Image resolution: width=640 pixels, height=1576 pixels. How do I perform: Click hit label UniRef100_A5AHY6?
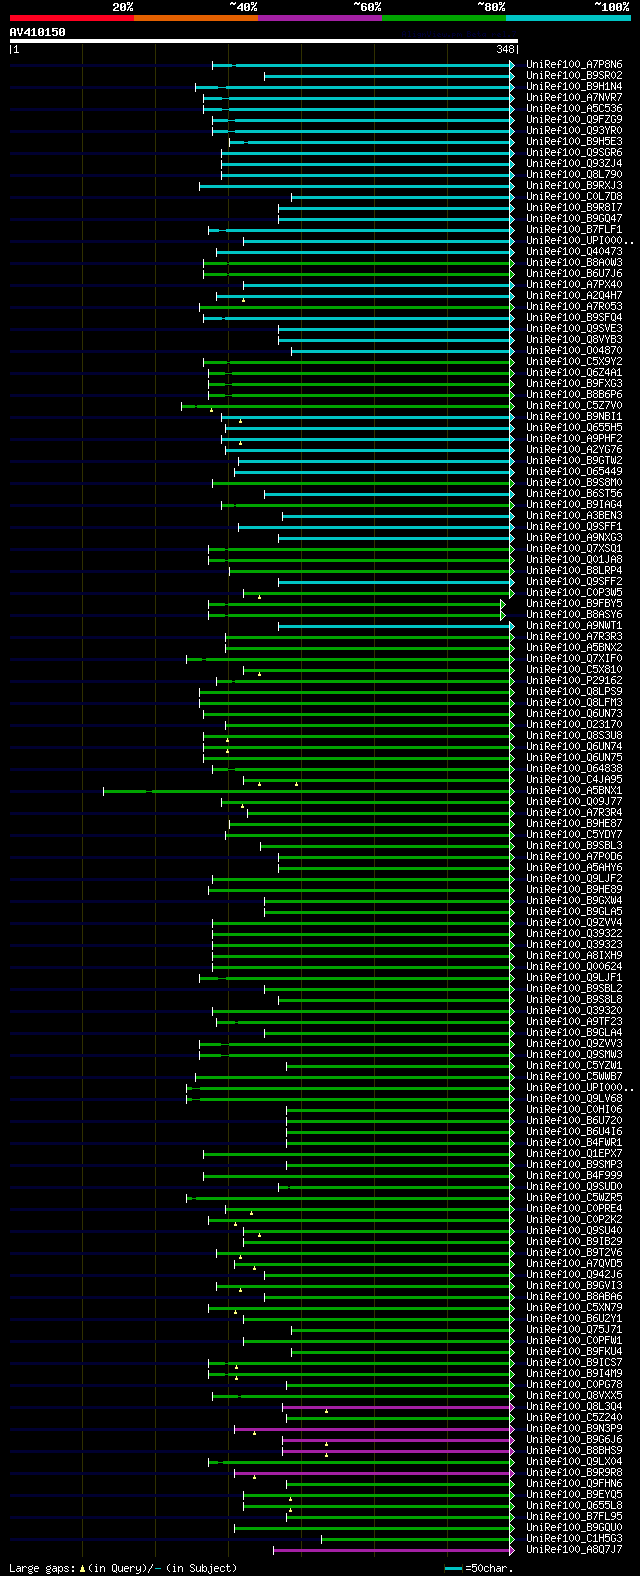click(574, 868)
